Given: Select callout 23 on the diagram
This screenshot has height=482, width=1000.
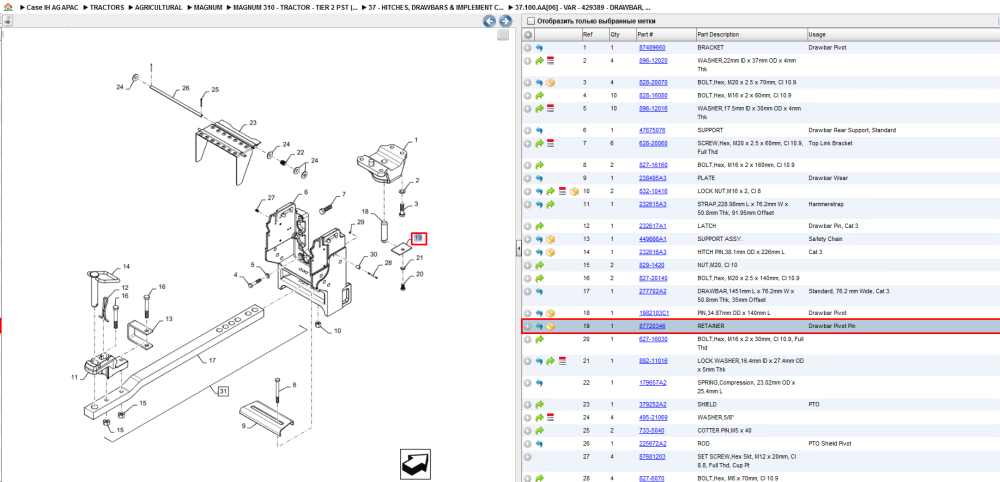Looking at the screenshot, I should click(x=253, y=122).
